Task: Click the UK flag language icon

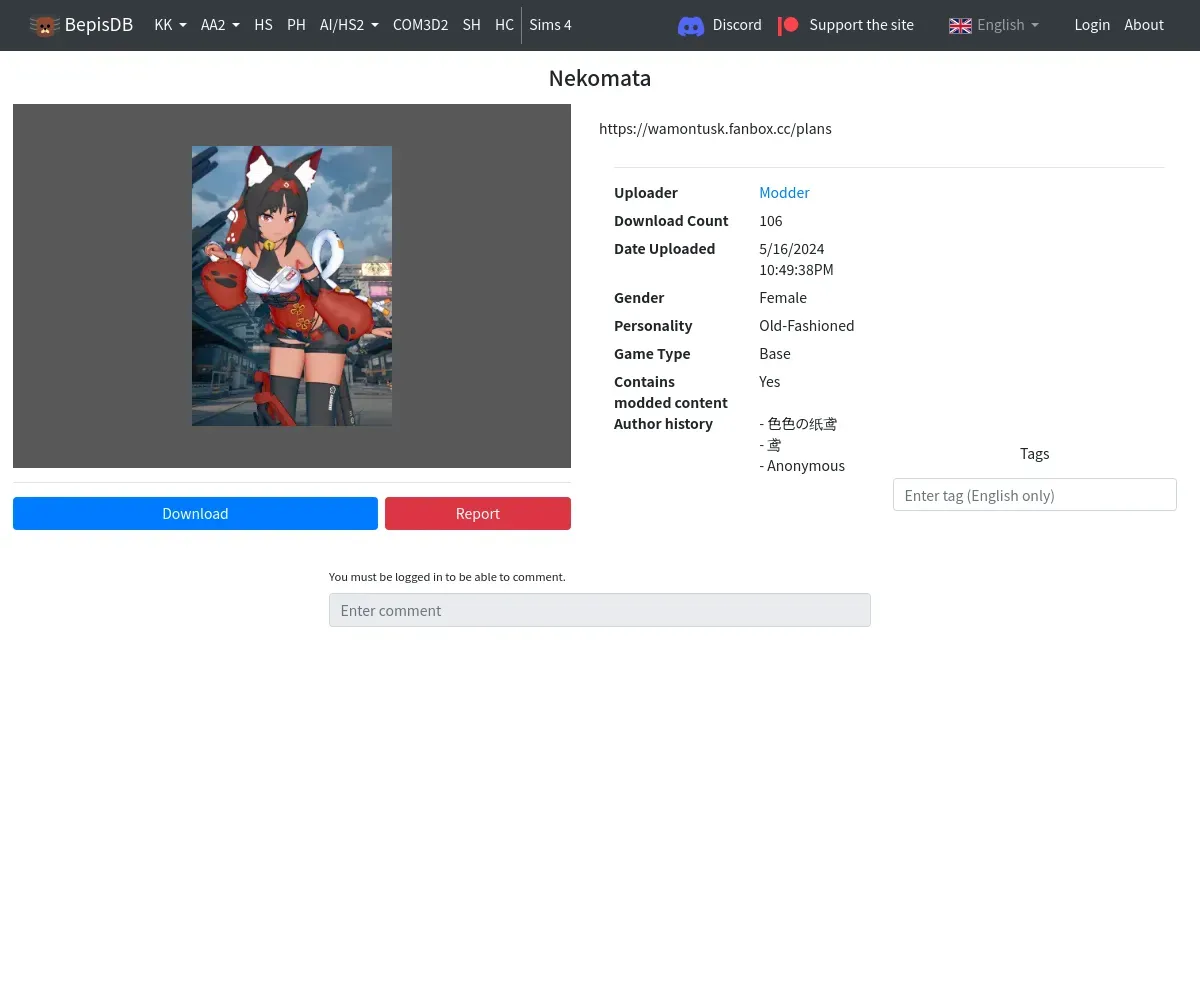Action: pyautogui.click(x=960, y=25)
